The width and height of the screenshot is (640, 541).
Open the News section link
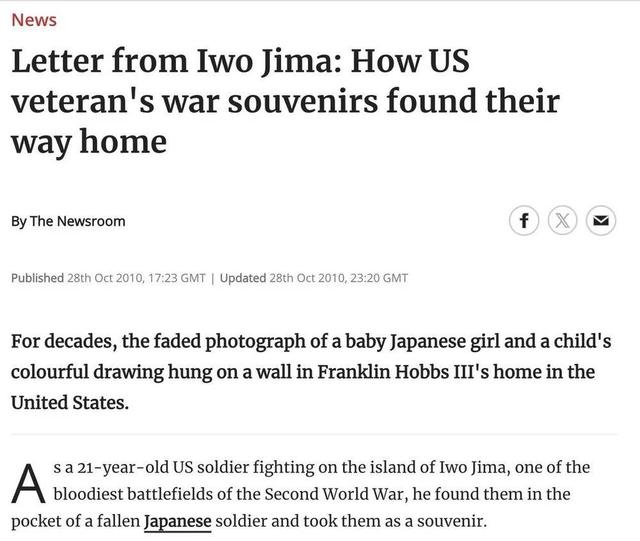coord(34,20)
